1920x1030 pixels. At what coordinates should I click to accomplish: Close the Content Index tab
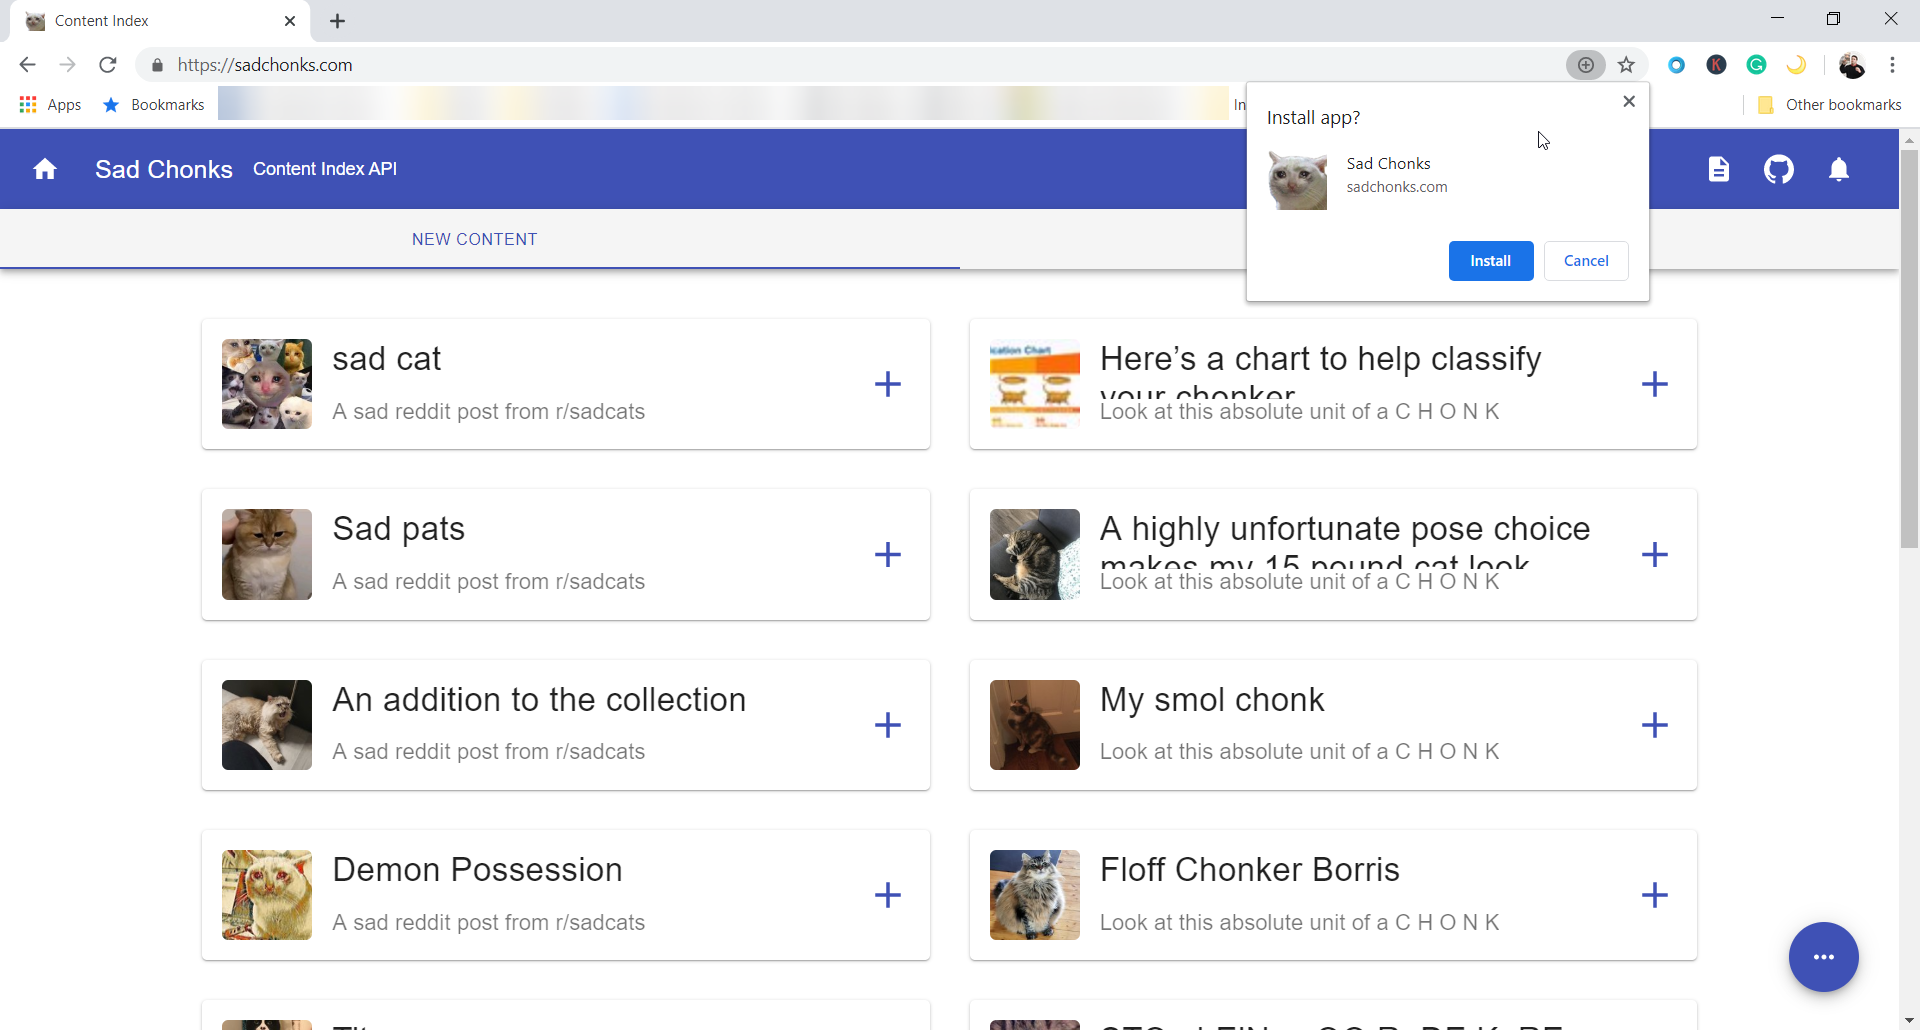click(290, 21)
